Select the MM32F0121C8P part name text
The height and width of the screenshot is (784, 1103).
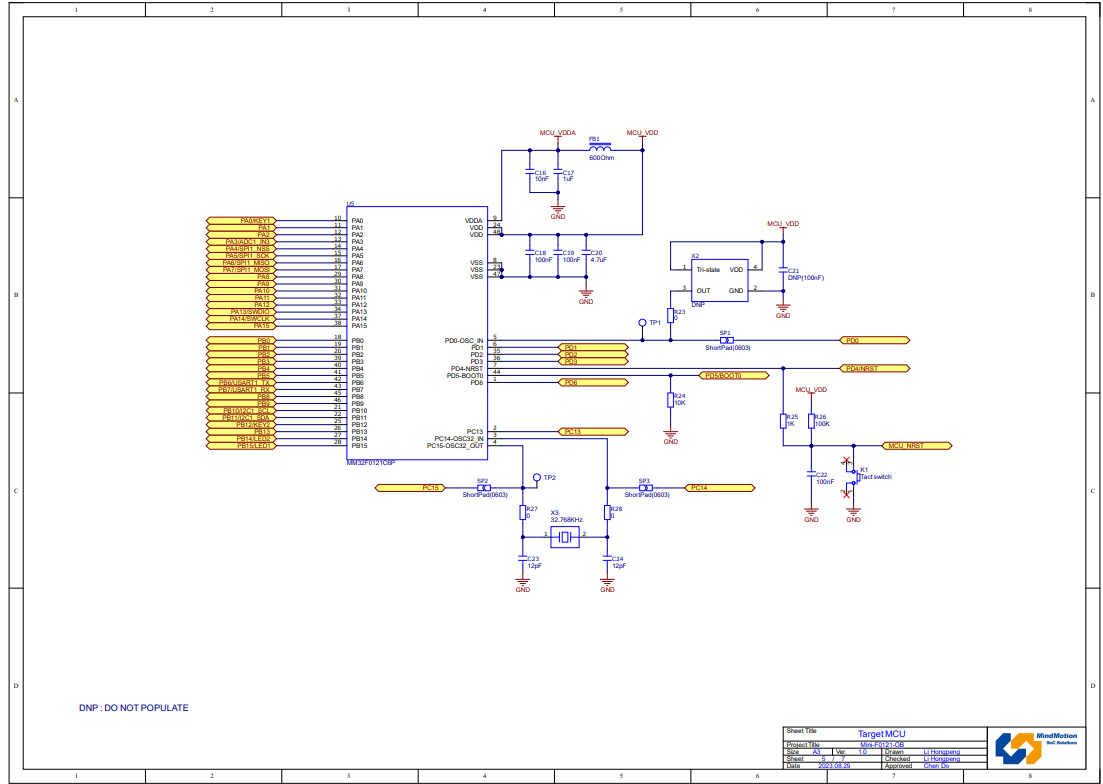tap(371, 463)
